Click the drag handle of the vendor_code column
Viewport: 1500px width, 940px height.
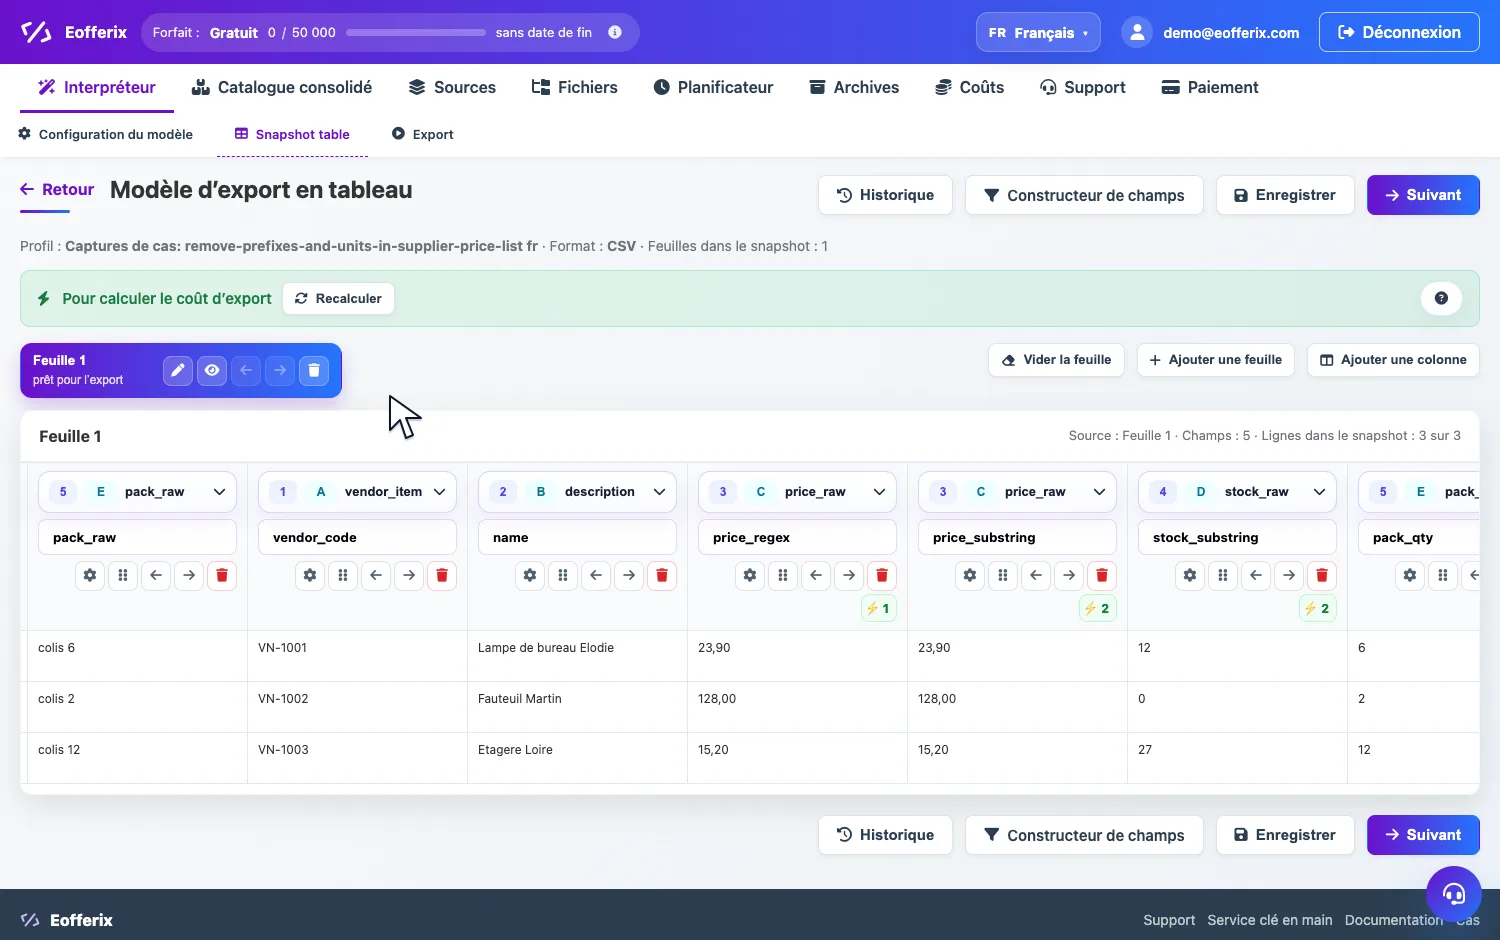click(x=343, y=575)
